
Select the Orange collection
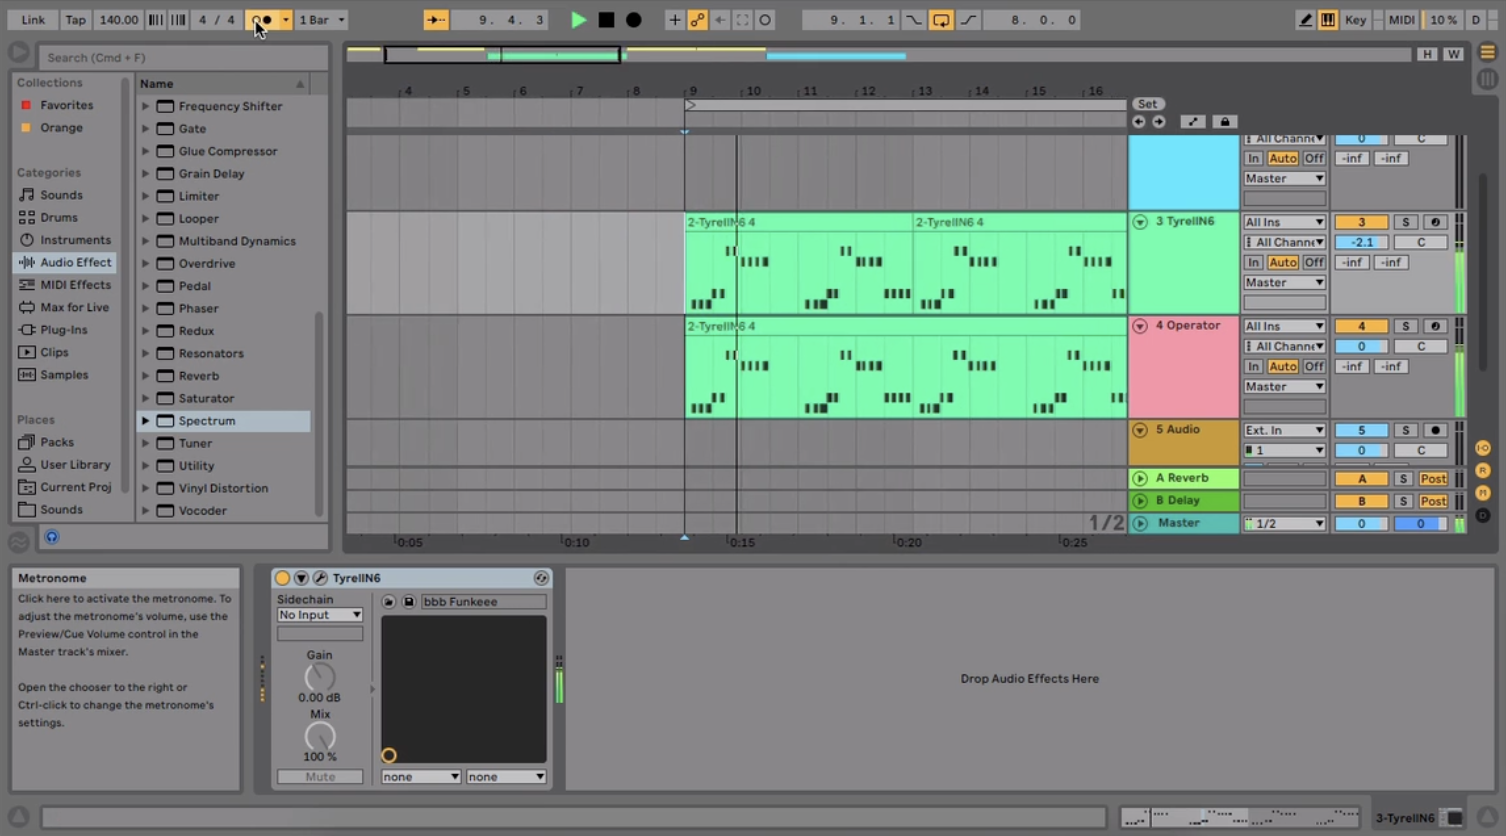click(x=61, y=128)
